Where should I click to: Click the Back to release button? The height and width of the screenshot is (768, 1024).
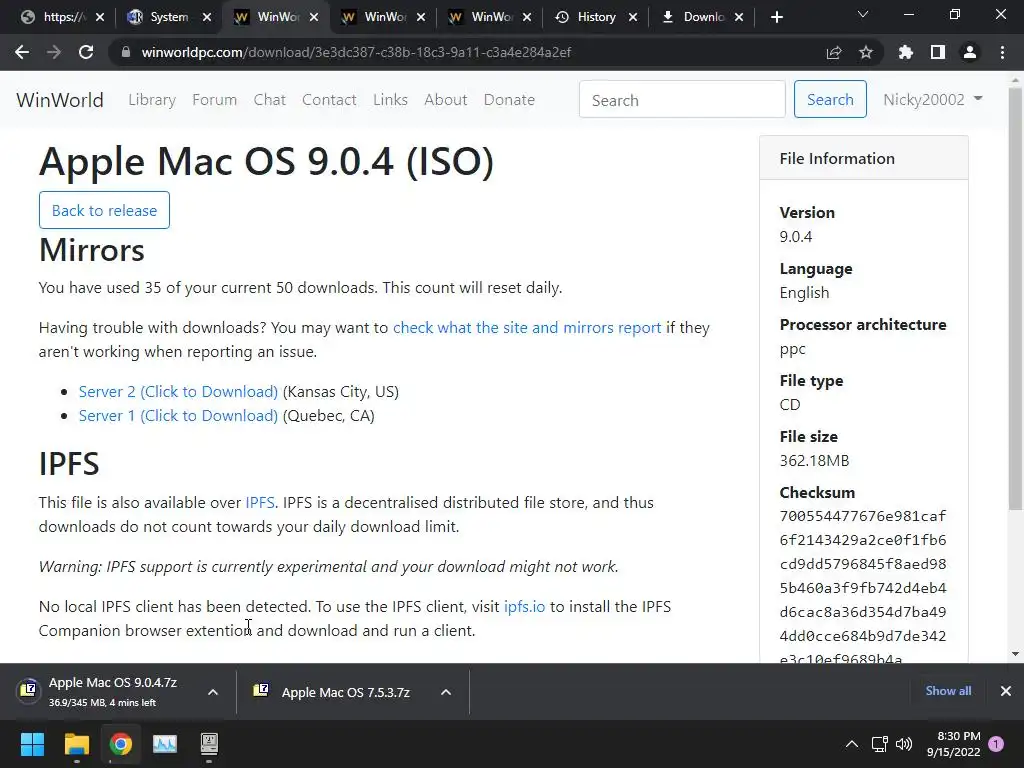[x=104, y=210]
